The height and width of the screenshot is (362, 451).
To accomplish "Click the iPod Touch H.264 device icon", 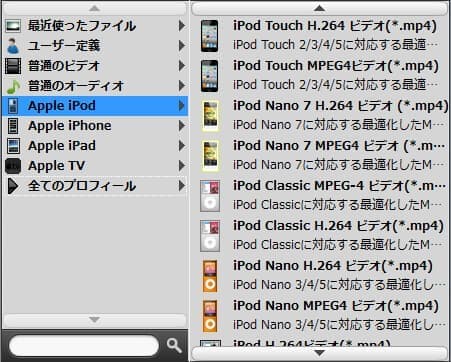I will pos(209,36).
